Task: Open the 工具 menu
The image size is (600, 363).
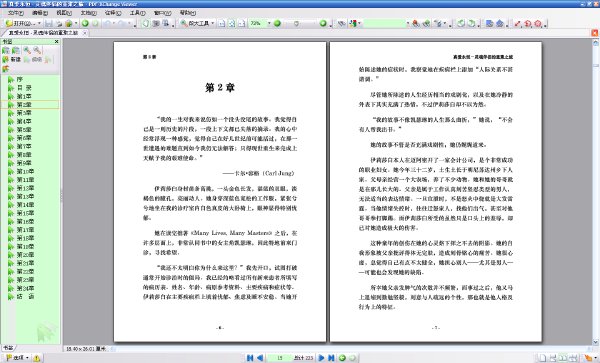Action: (x=137, y=13)
